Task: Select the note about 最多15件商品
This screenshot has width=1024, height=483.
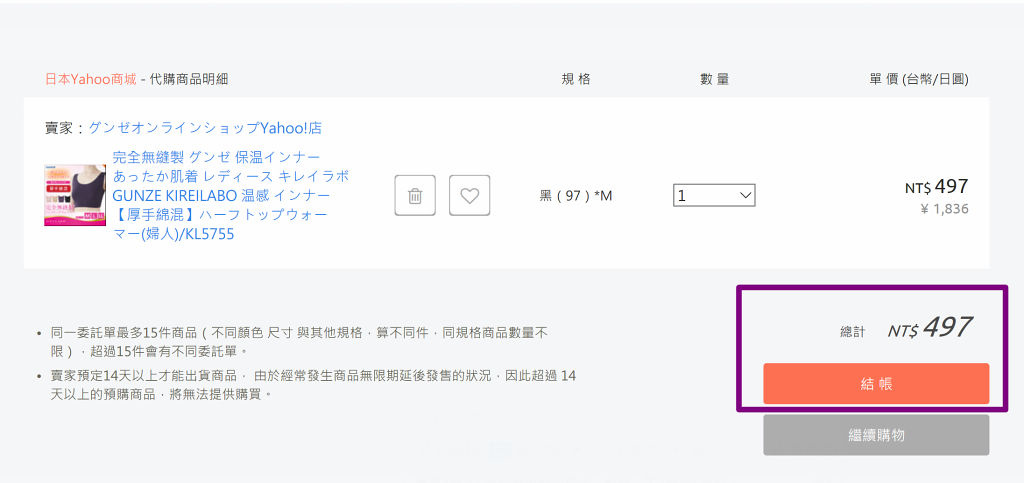Action: (x=299, y=341)
